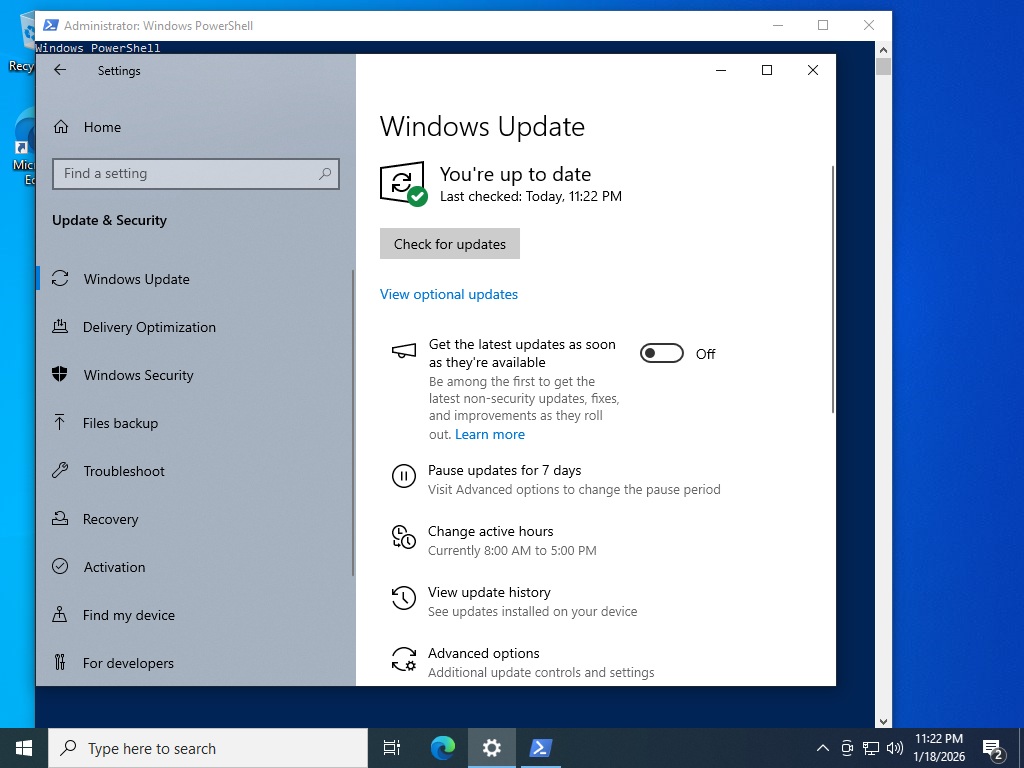The width and height of the screenshot is (1024, 768).
Task: Open PowerShell from the taskbar
Action: 540,748
